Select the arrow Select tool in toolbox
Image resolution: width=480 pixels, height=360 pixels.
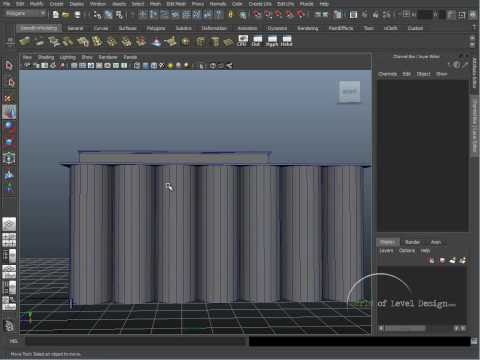point(9,66)
